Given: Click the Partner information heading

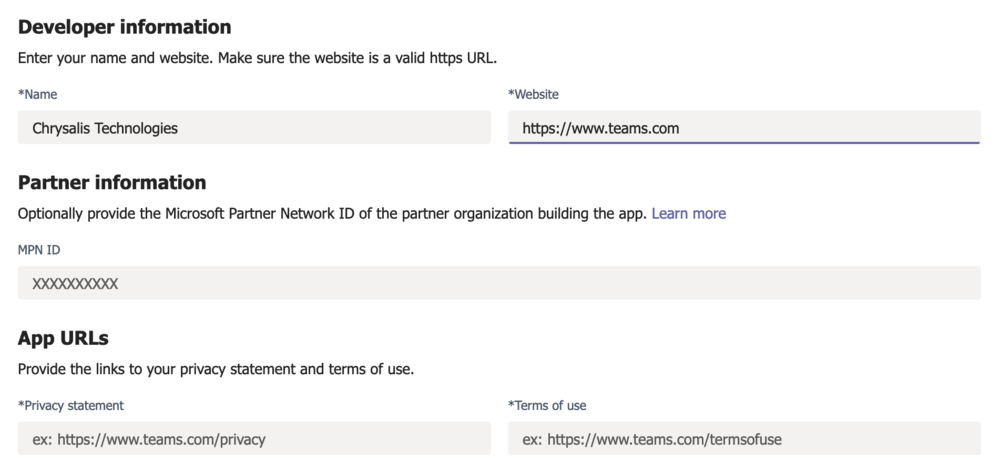Looking at the screenshot, I should point(112,182).
